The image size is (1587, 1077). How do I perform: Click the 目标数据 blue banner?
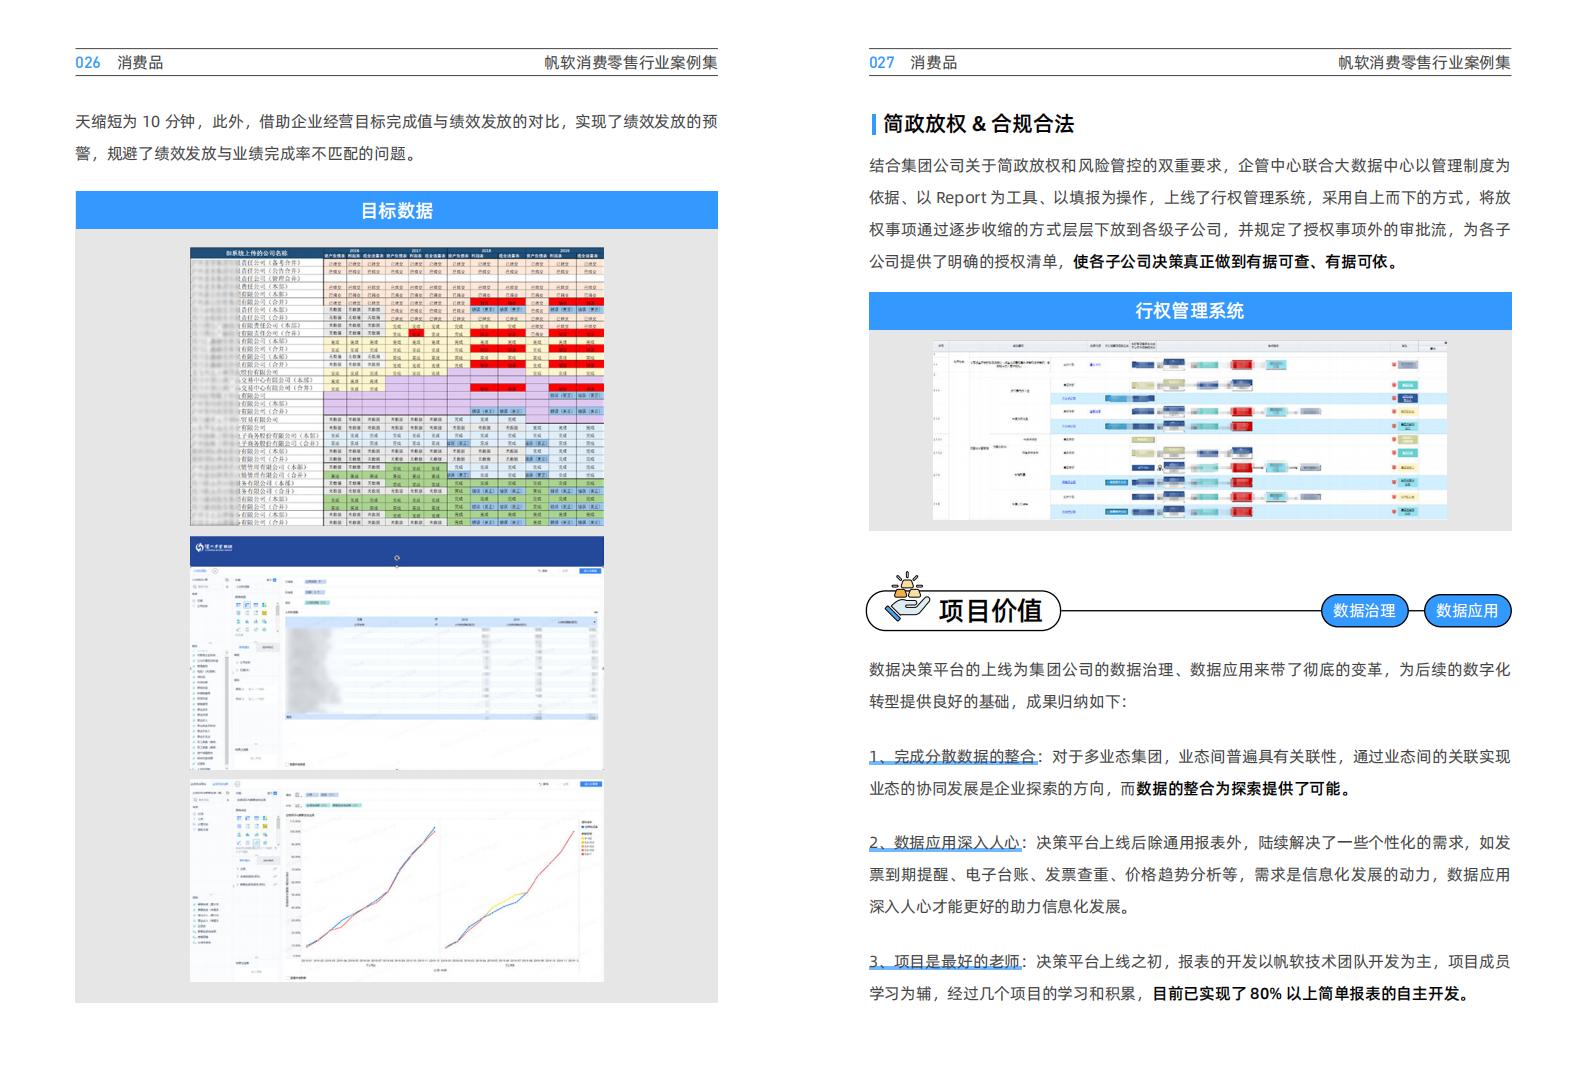click(396, 210)
